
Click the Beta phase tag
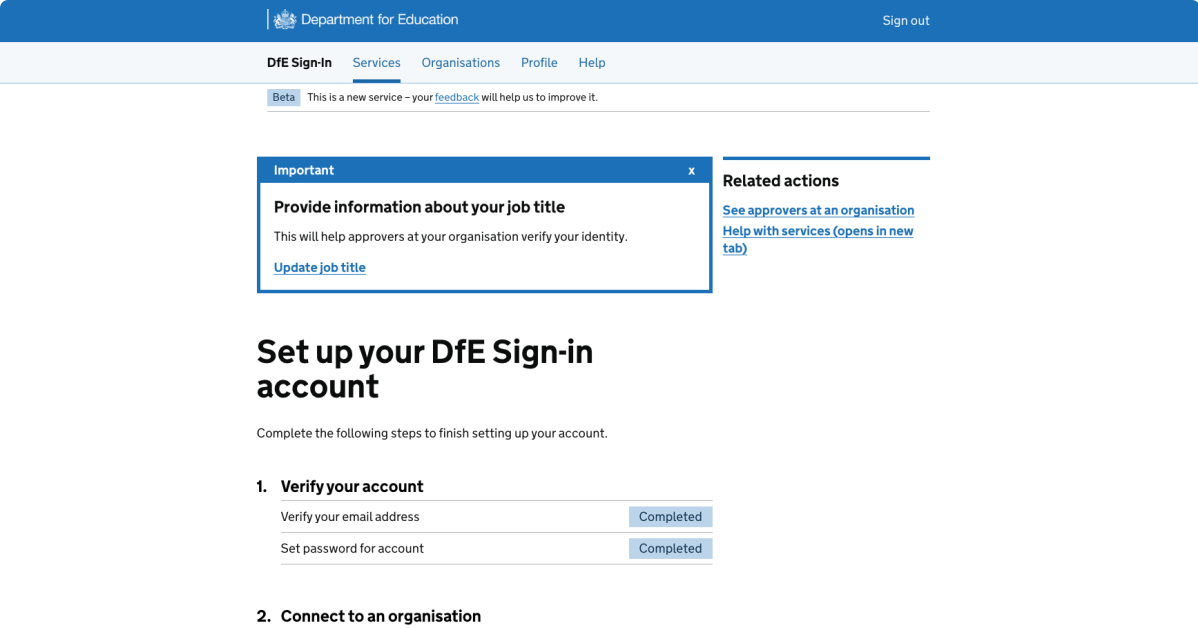(x=283, y=97)
